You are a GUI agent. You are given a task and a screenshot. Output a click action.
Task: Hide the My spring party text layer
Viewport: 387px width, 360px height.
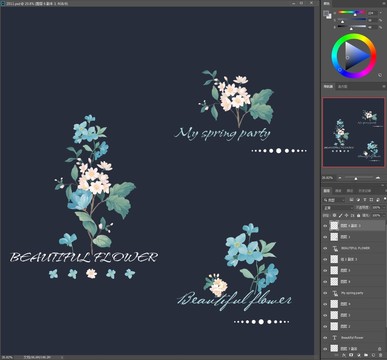click(325, 293)
